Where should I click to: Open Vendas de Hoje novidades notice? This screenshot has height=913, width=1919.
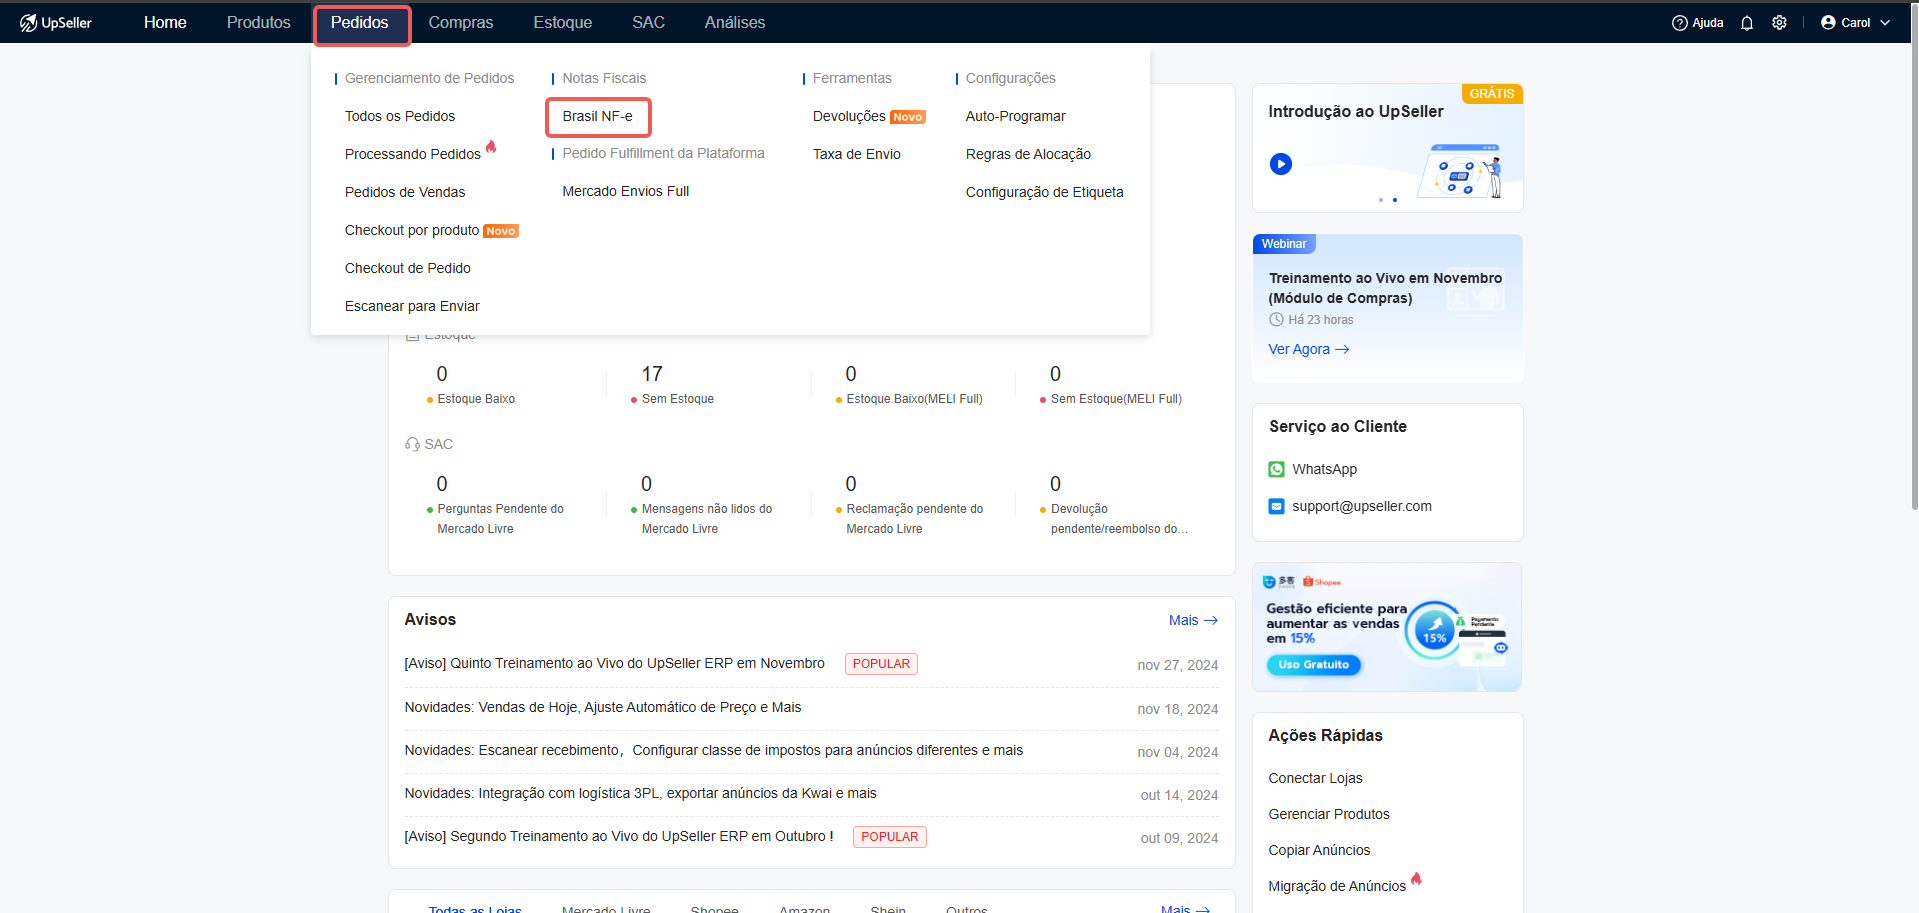(603, 707)
